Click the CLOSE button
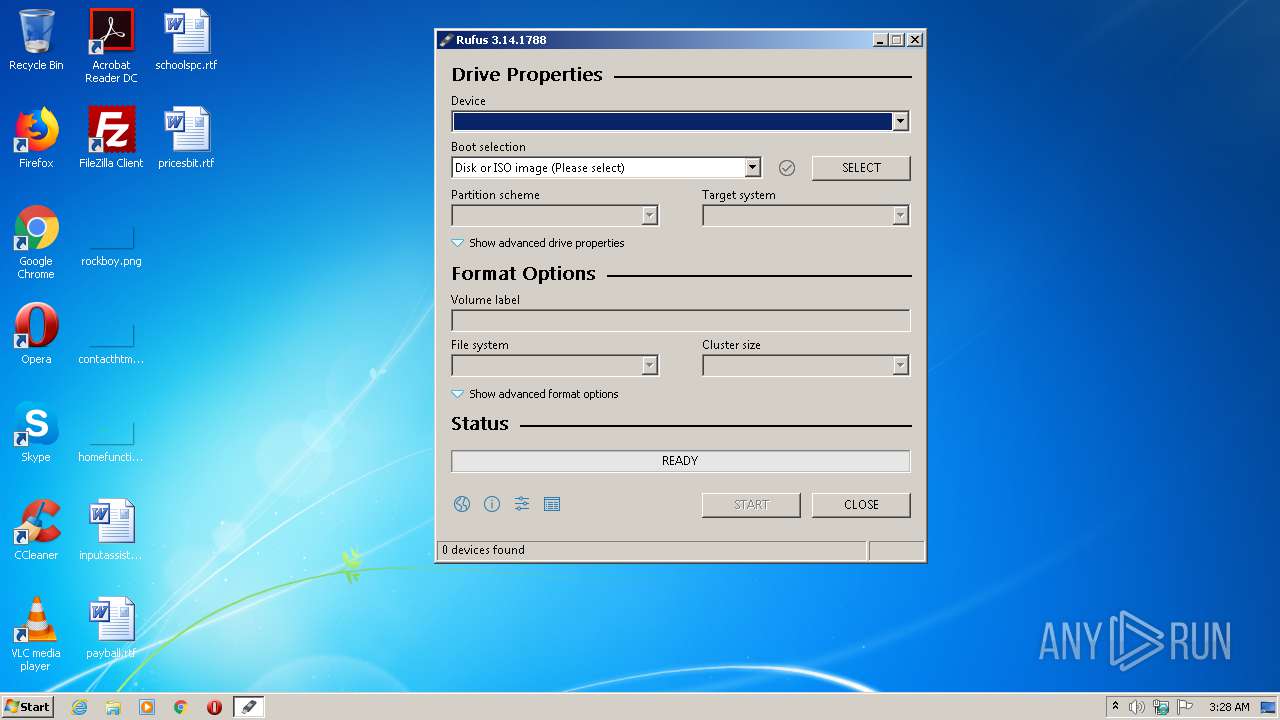Viewport: 1280px width, 720px height. tap(861, 505)
